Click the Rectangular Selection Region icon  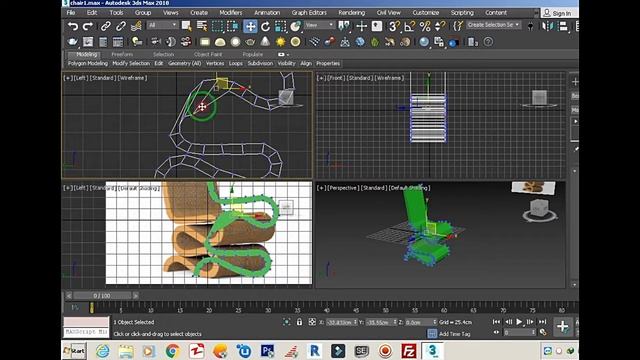pyautogui.click(x=217, y=27)
